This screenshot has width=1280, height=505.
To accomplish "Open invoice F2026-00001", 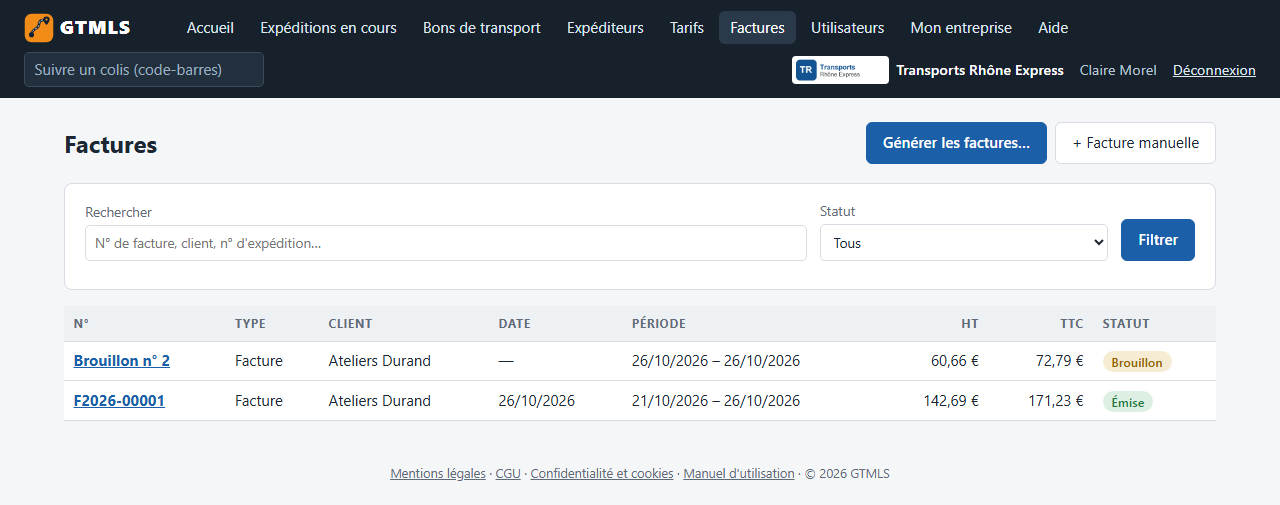I will click(x=119, y=401).
